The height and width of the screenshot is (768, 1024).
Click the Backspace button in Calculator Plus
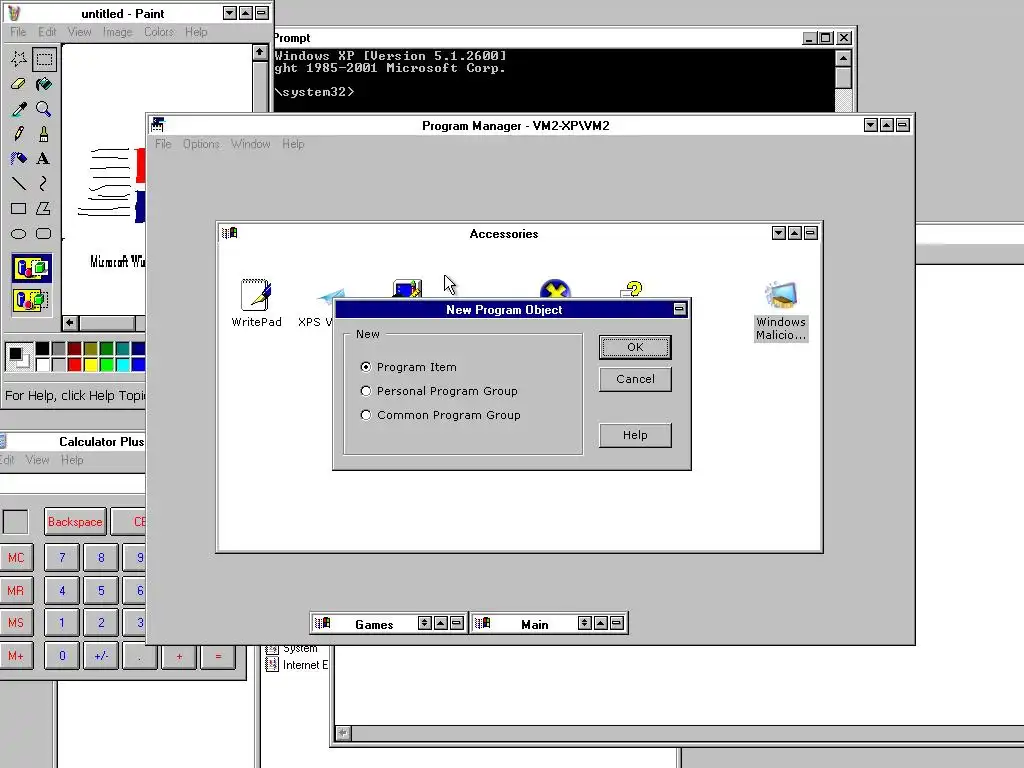coord(75,522)
